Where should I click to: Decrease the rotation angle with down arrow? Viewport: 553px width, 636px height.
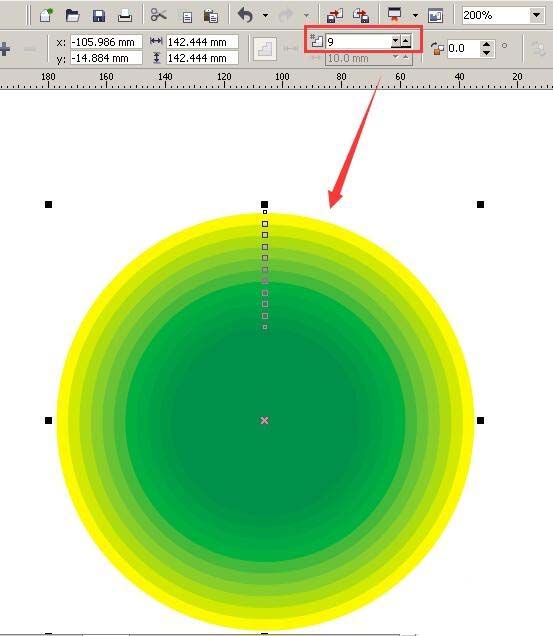coord(487,53)
